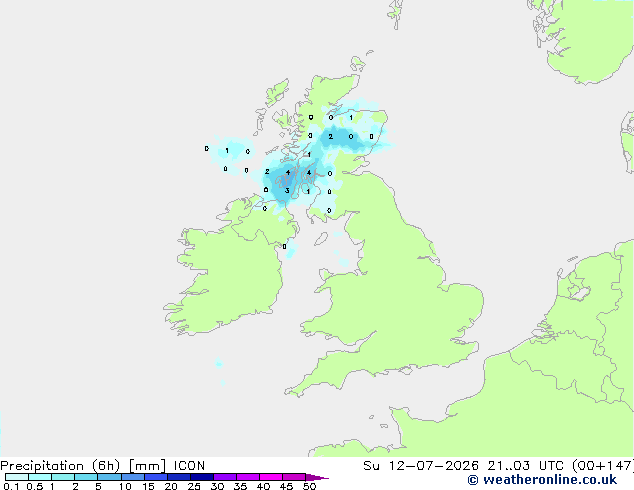The height and width of the screenshot is (490, 634).
Task: Click the 'ICON' model name label
Action: (189, 466)
